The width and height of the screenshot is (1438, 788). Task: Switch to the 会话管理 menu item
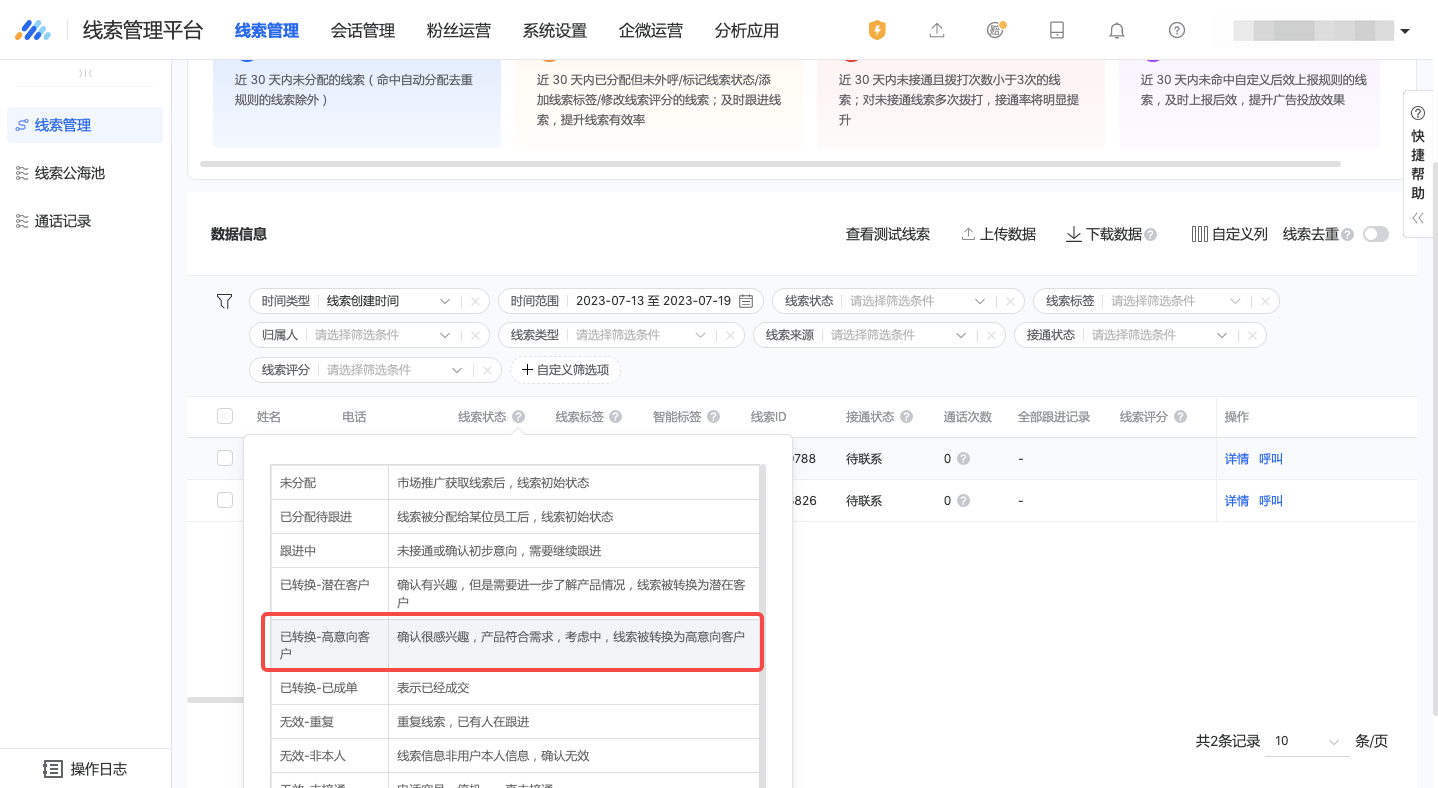click(362, 30)
